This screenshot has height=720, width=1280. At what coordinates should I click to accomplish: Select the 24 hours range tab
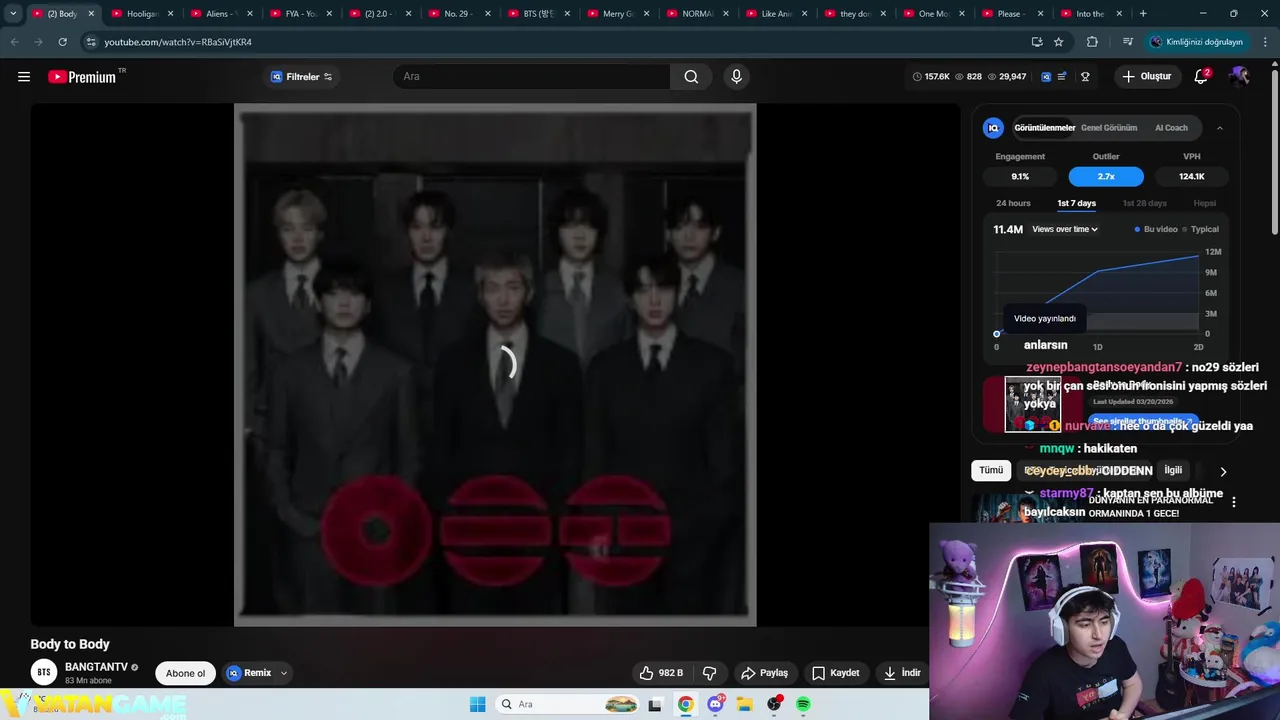[1013, 203]
